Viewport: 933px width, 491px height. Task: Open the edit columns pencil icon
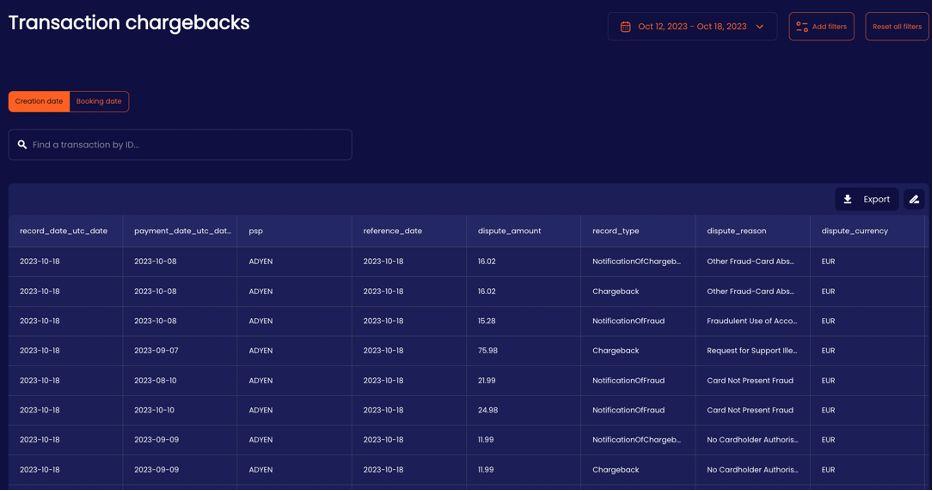point(914,199)
